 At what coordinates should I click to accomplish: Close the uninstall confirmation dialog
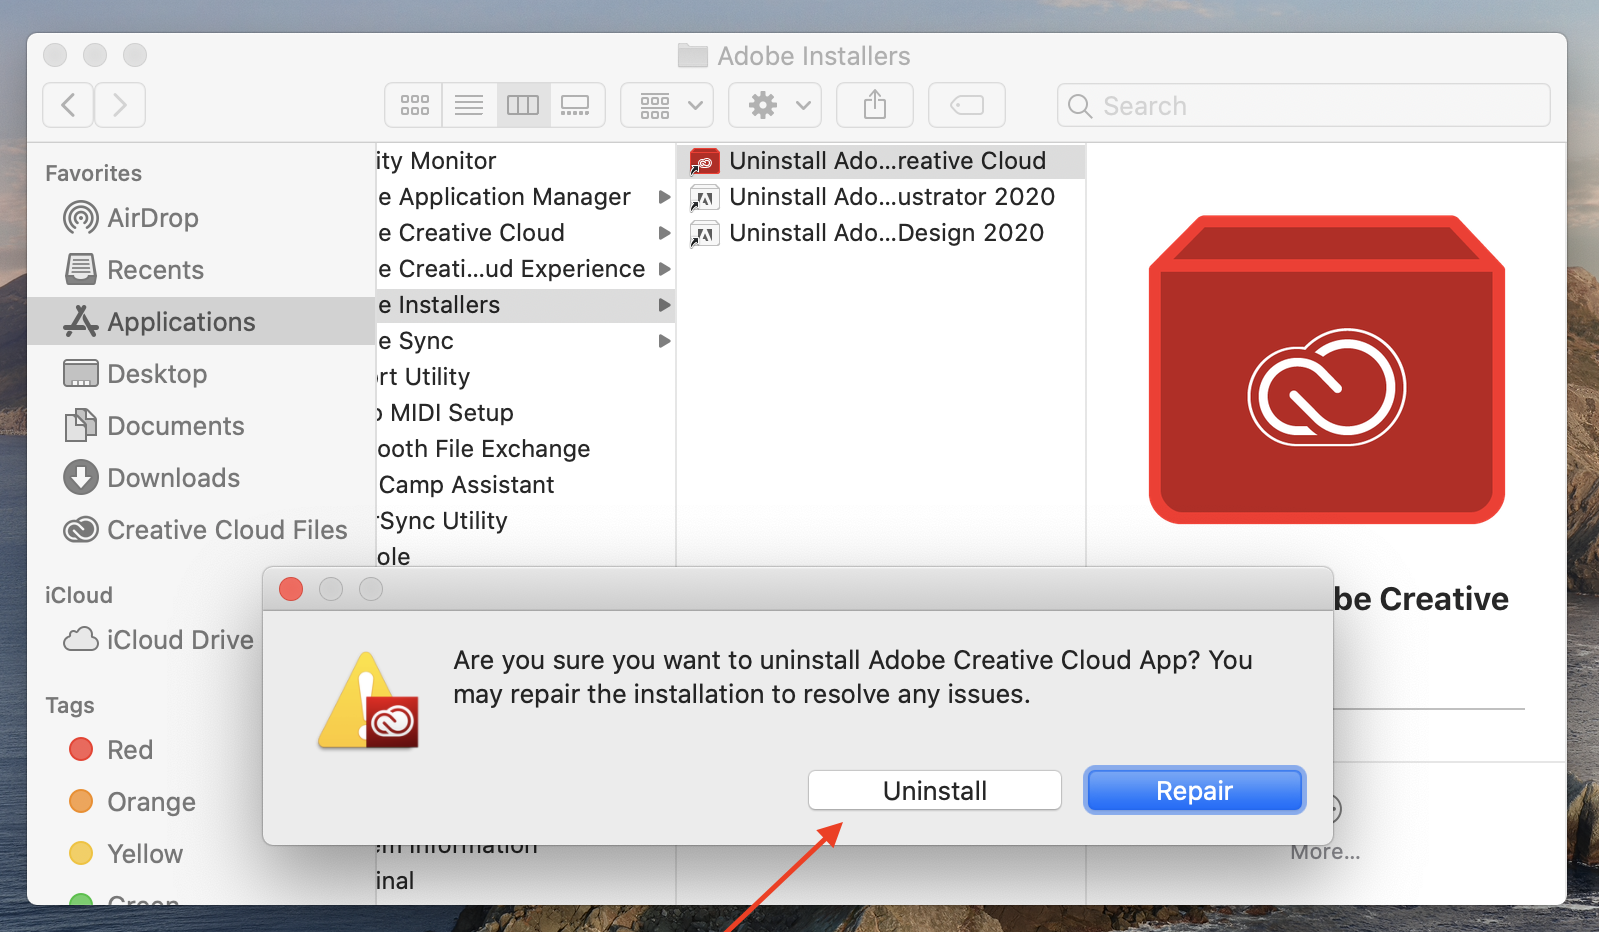[291, 589]
